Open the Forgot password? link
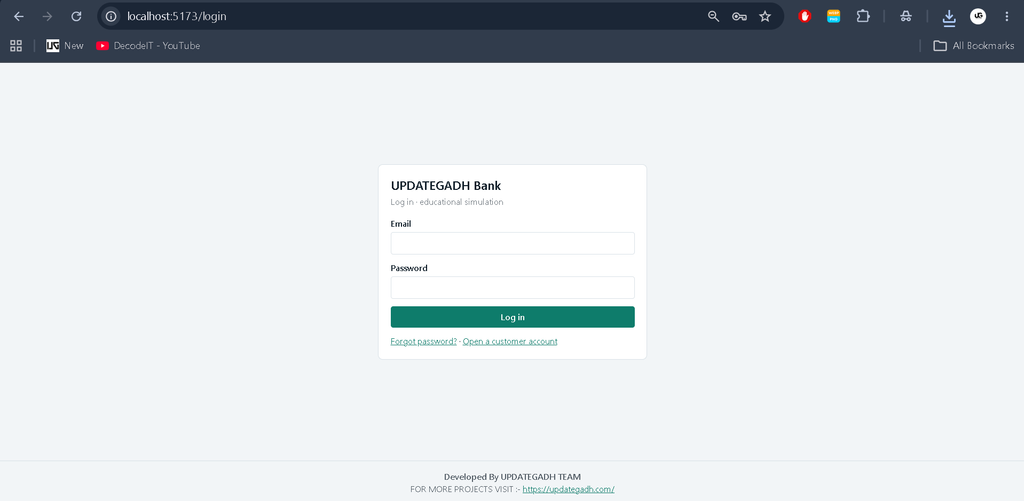 423,342
